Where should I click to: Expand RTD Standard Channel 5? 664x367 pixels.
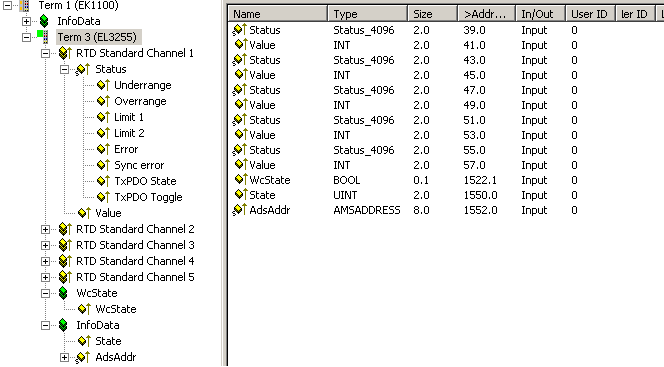coord(45,278)
